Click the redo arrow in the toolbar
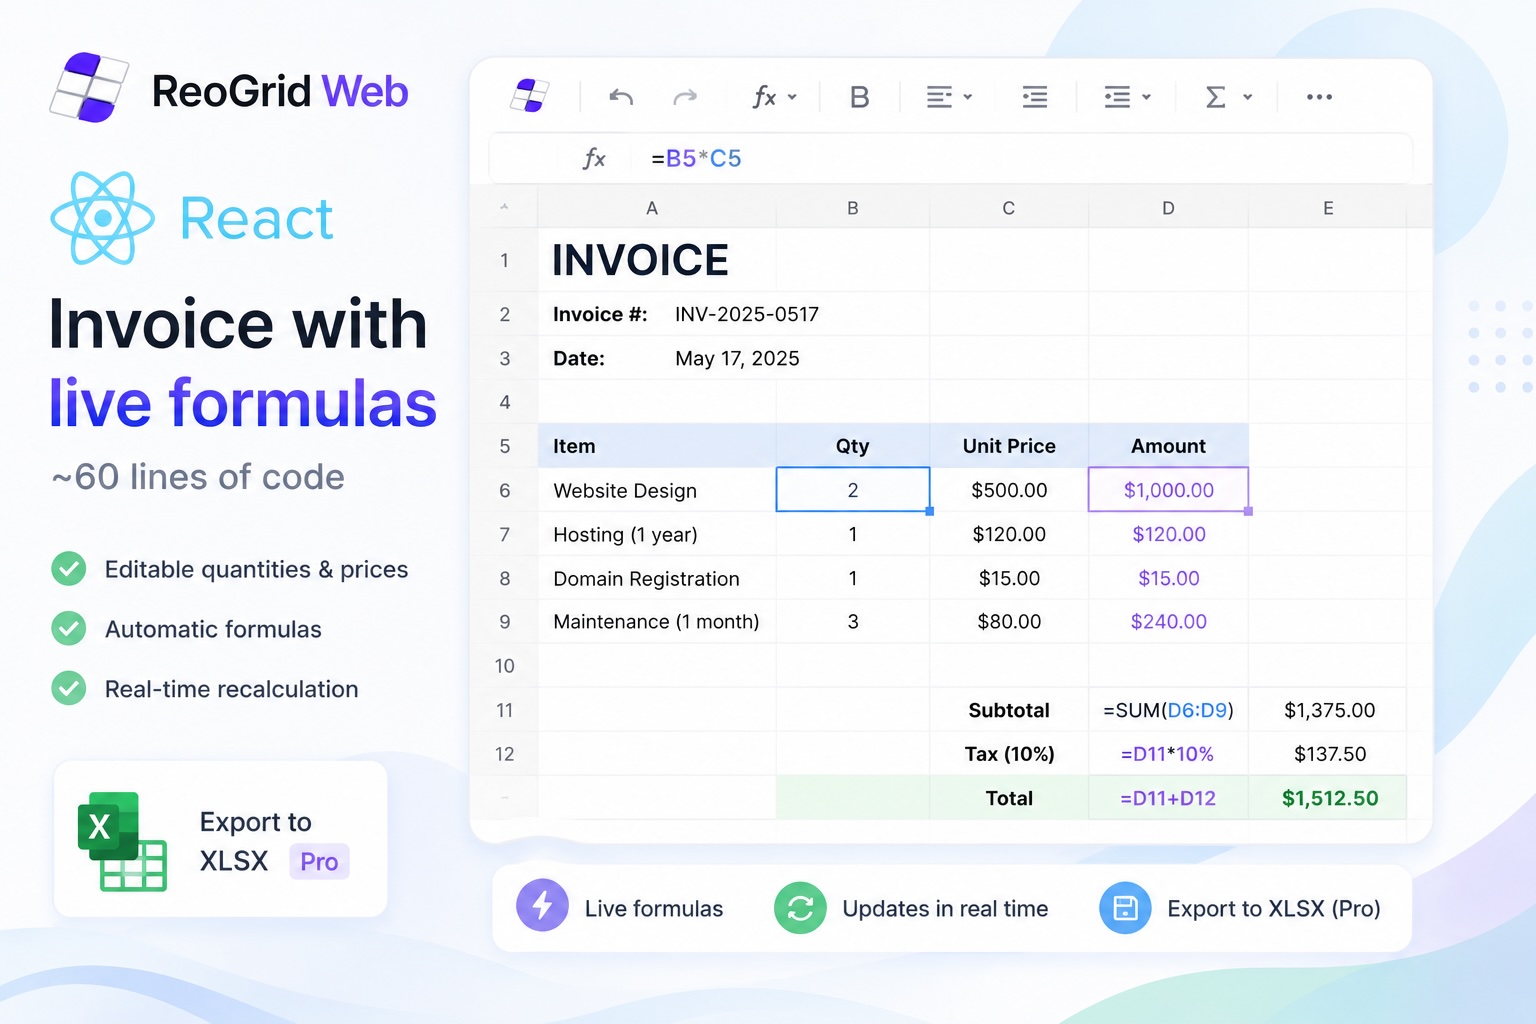The height and width of the screenshot is (1024, 1536). click(x=685, y=97)
